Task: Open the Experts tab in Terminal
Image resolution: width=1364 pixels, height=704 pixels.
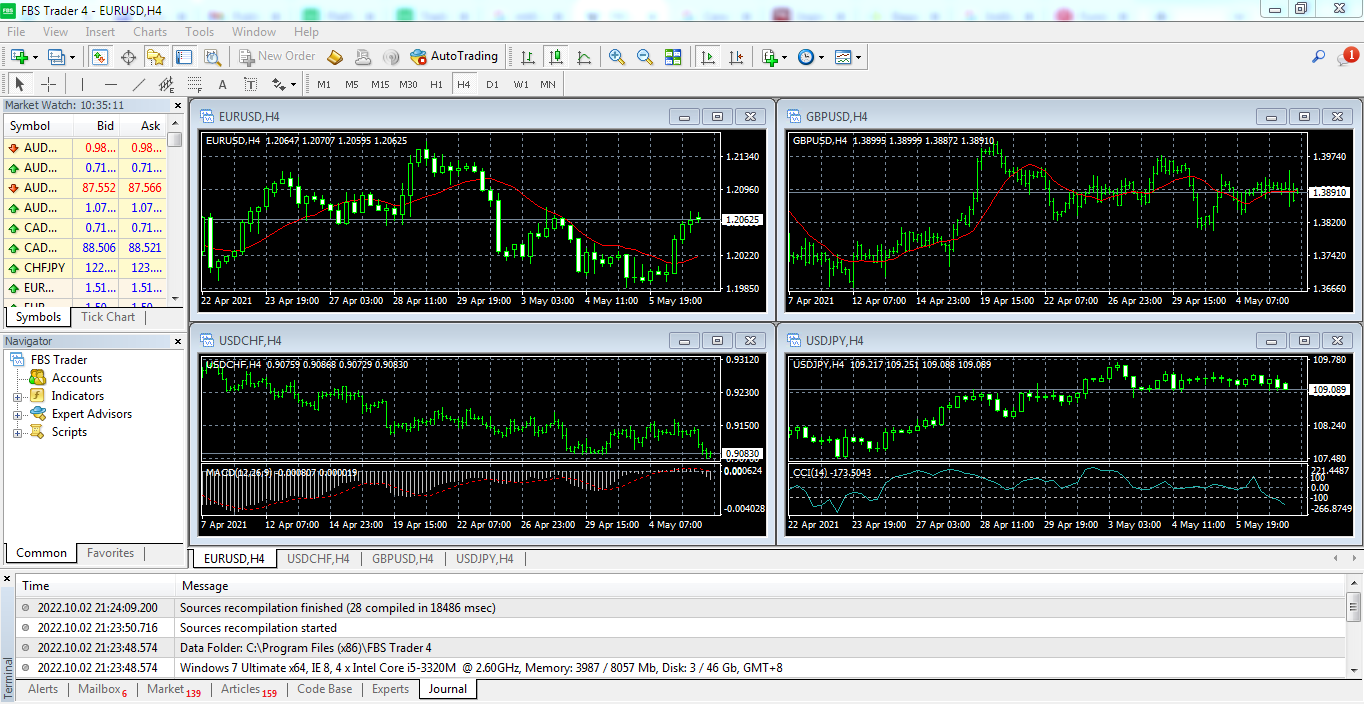Action: coord(390,689)
